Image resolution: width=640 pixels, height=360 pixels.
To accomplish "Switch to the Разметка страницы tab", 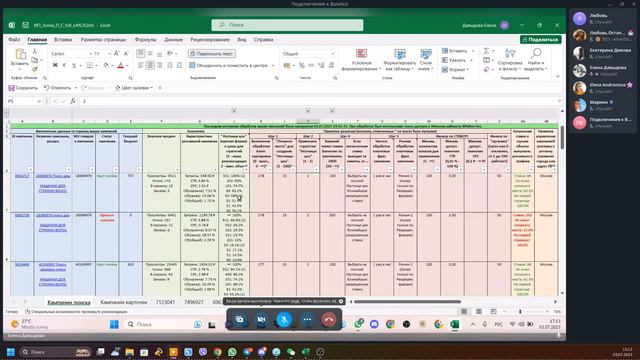I will coord(103,40).
